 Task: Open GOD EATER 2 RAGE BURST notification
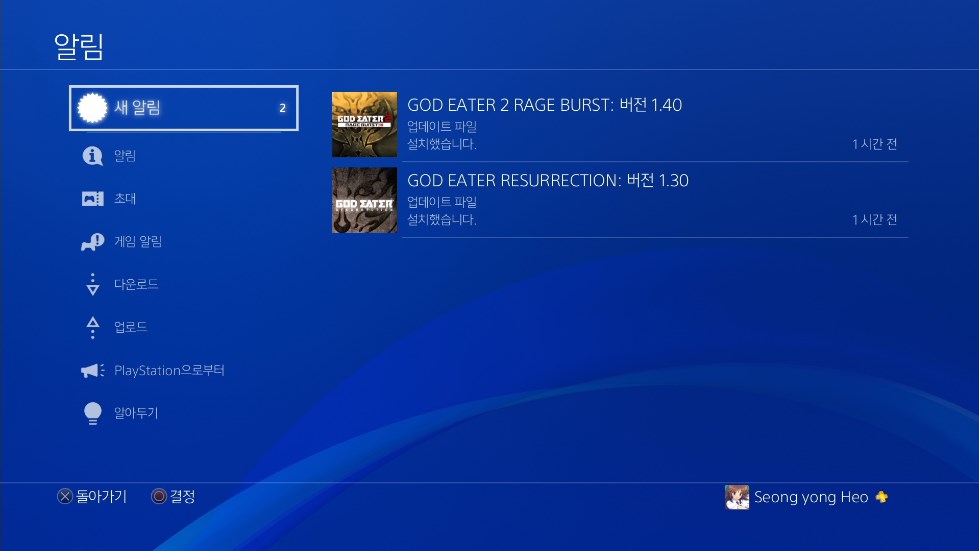coord(620,124)
